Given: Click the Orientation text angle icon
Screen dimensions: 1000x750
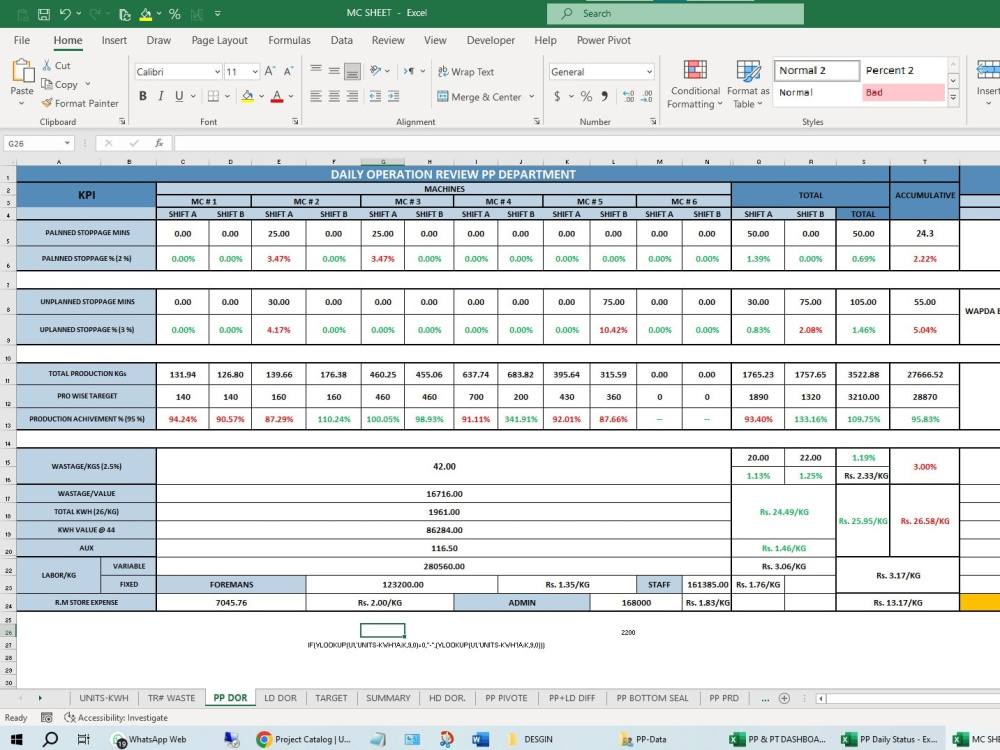Looking at the screenshot, I should coord(376,71).
